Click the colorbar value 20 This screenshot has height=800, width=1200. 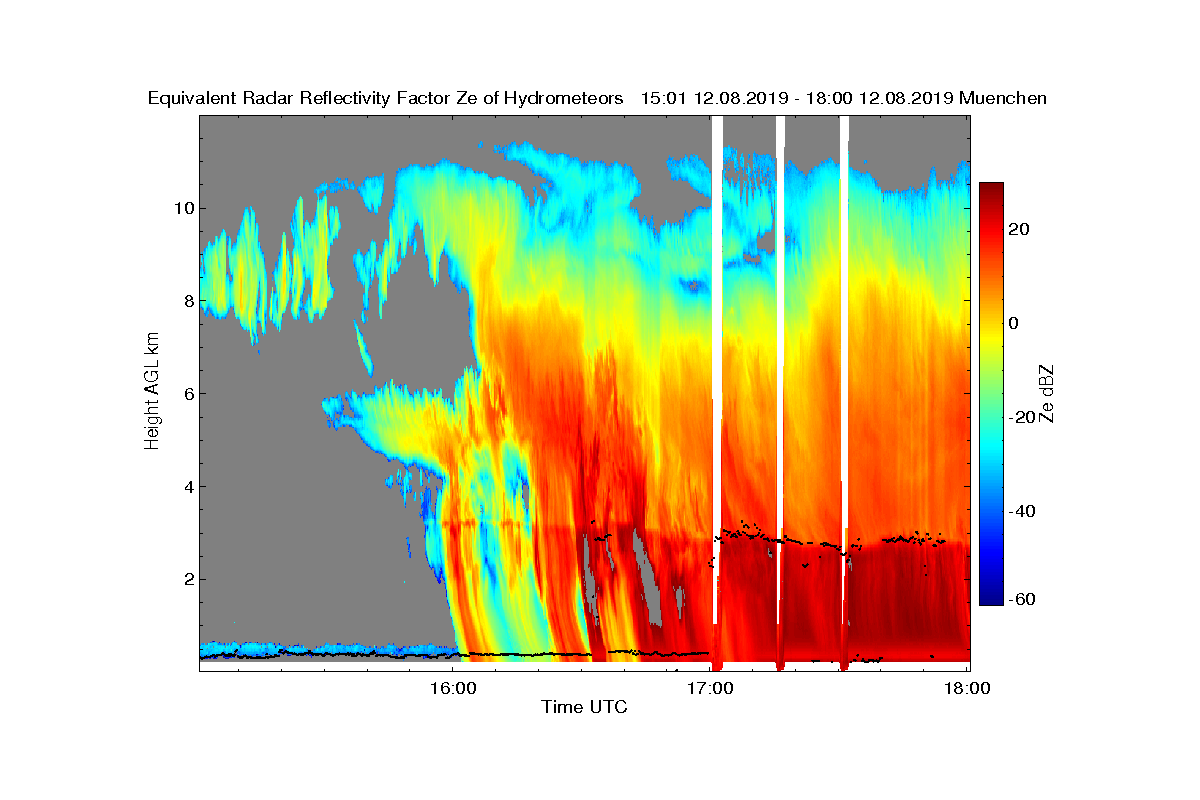[1020, 229]
